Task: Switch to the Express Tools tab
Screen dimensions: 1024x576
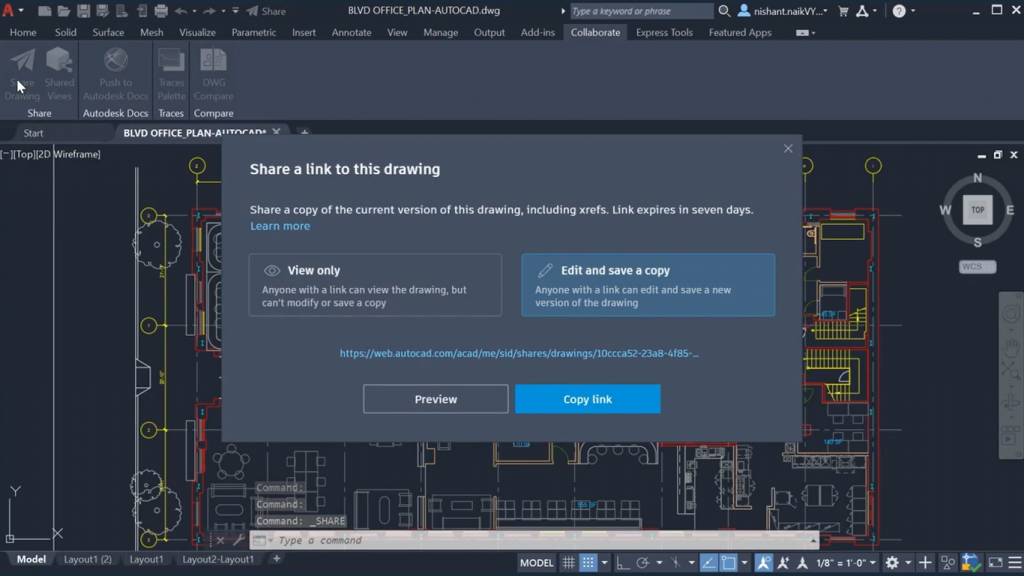Action: point(664,33)
